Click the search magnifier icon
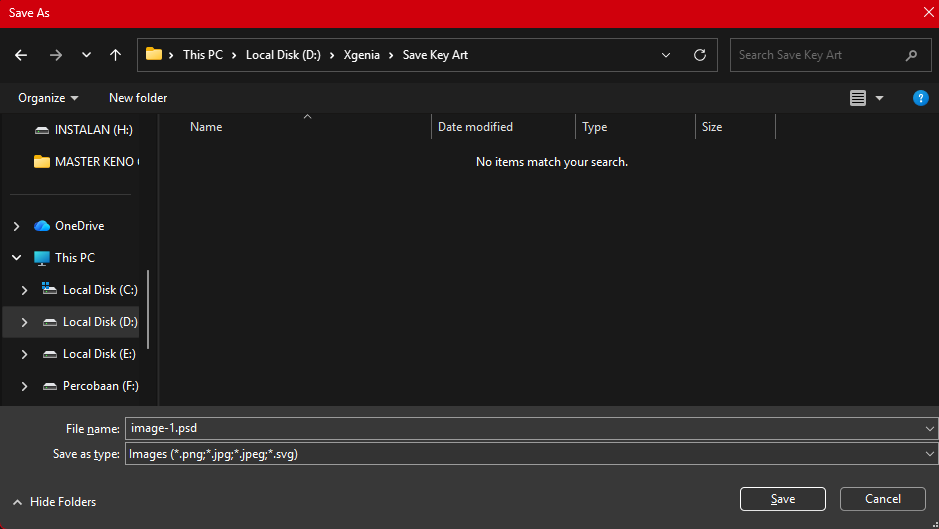The width and height of the screenshot is (939, 529). [911, 55]
